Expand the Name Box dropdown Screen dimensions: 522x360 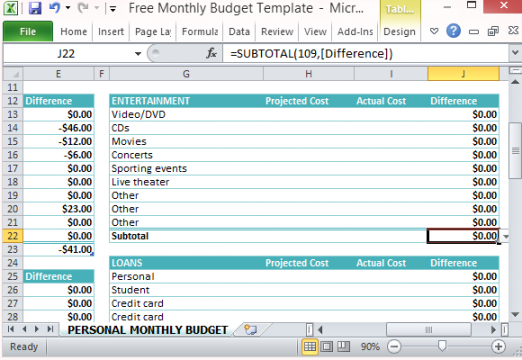point(138,54)
